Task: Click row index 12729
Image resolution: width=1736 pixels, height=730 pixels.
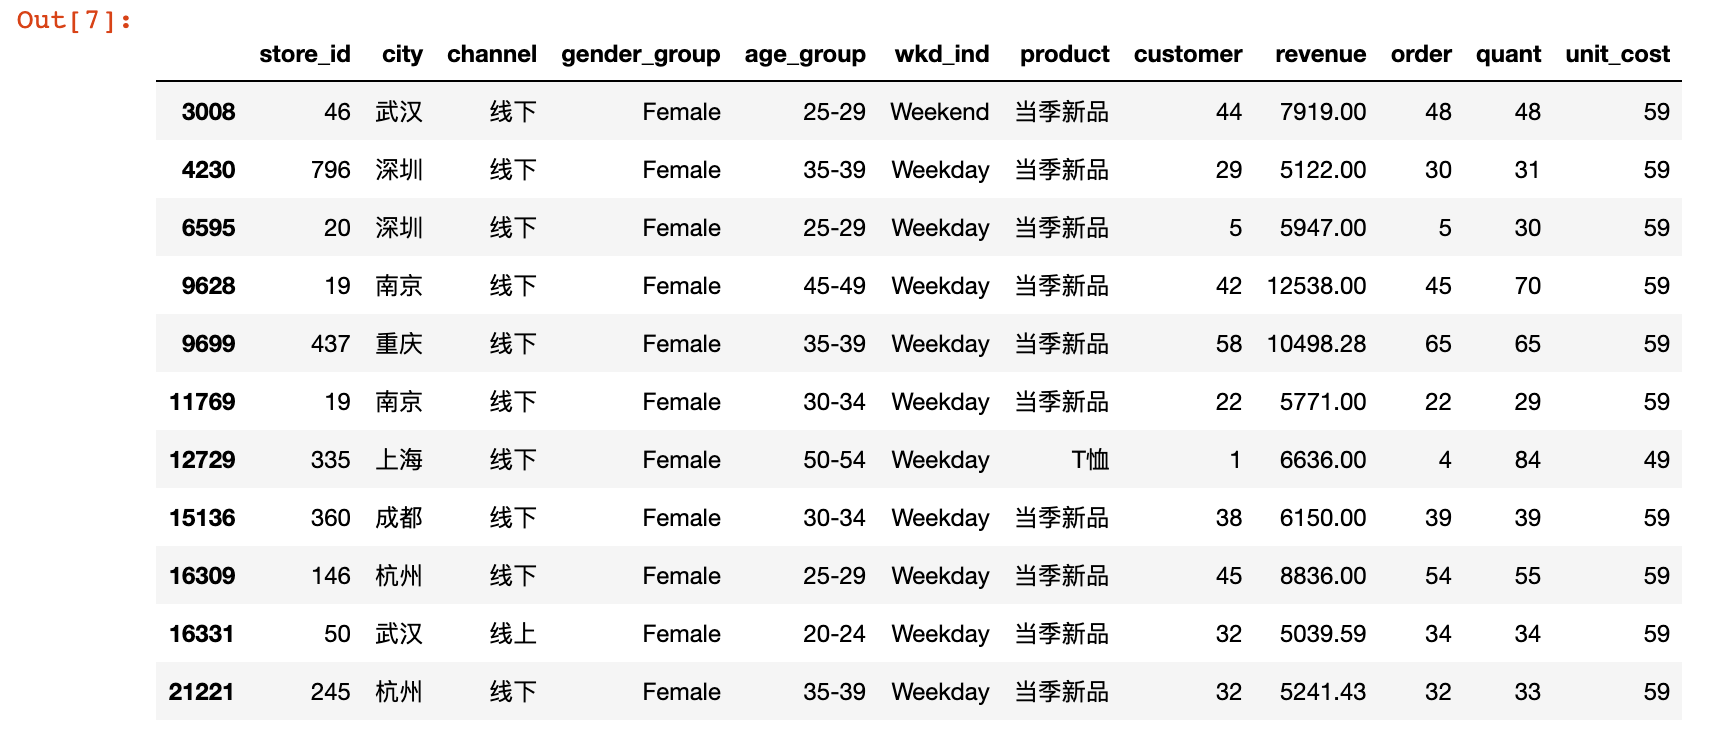Action: tap(202, 460)
